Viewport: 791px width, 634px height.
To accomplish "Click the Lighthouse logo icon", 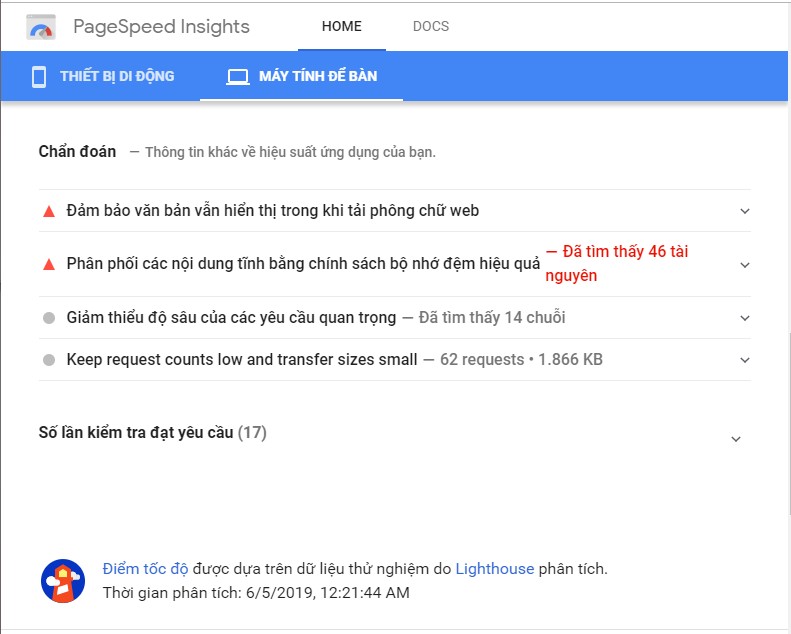I will click(x=63, y=581).
